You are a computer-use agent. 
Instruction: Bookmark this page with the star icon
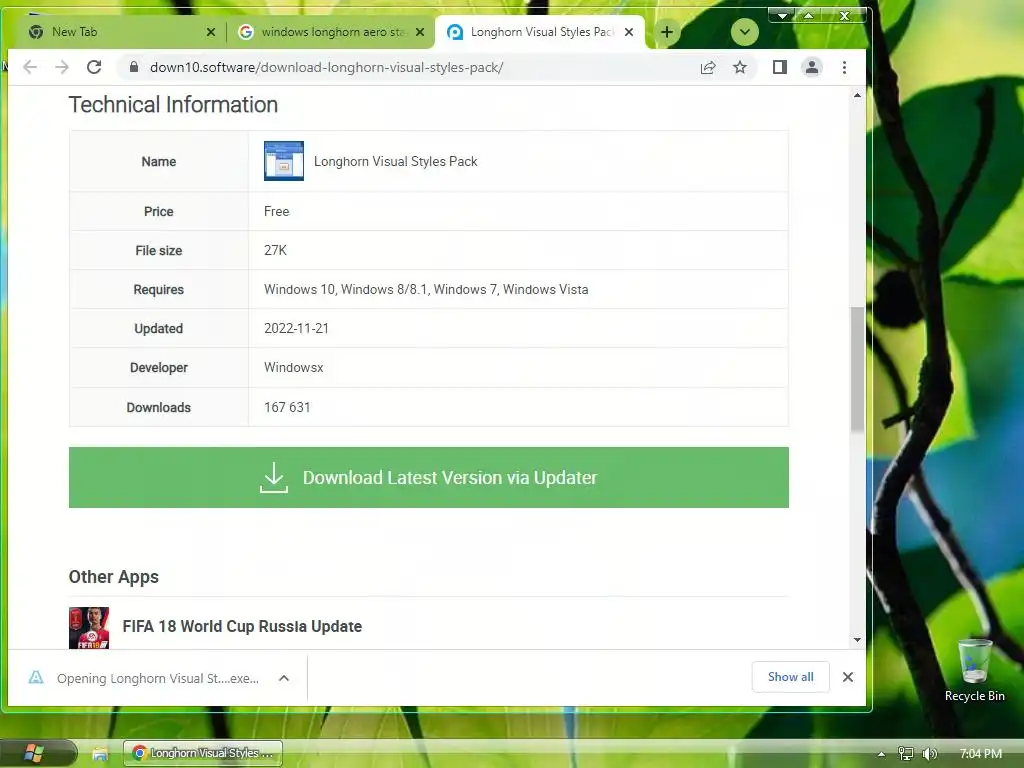point(740,67)
